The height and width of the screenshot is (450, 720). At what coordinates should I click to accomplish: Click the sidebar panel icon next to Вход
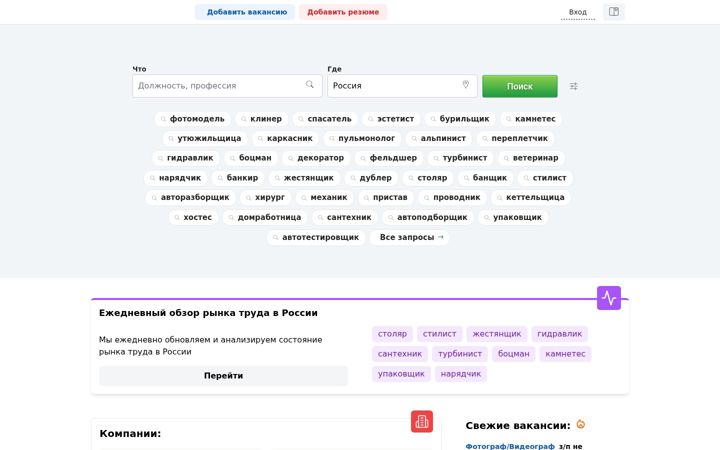click(613, 12)
